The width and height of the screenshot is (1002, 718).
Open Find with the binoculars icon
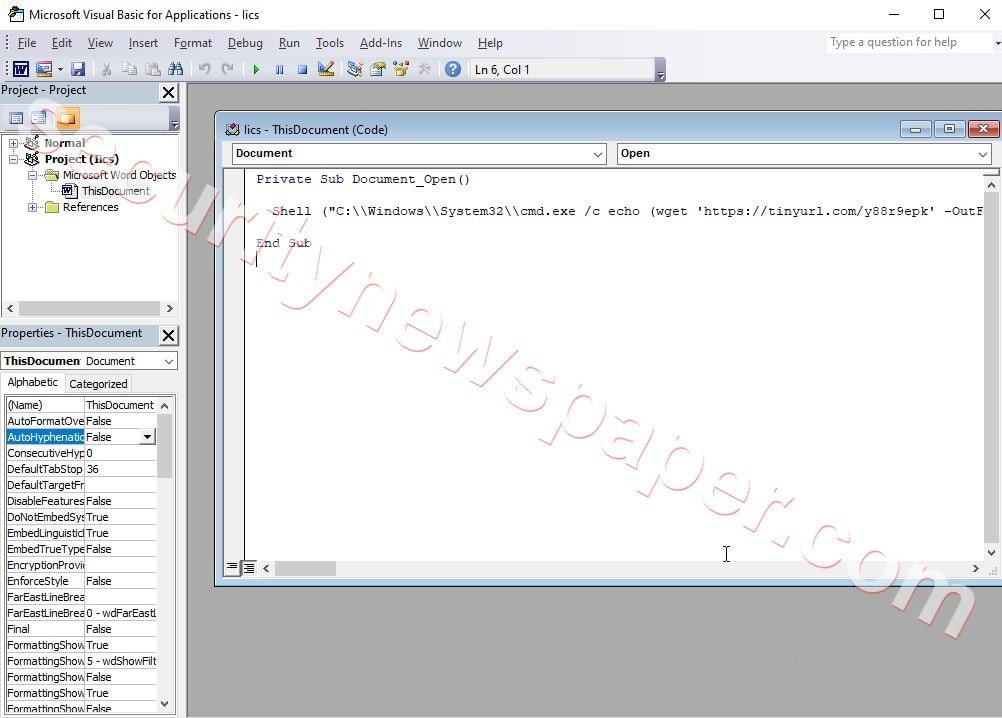[x=176, y=69]
